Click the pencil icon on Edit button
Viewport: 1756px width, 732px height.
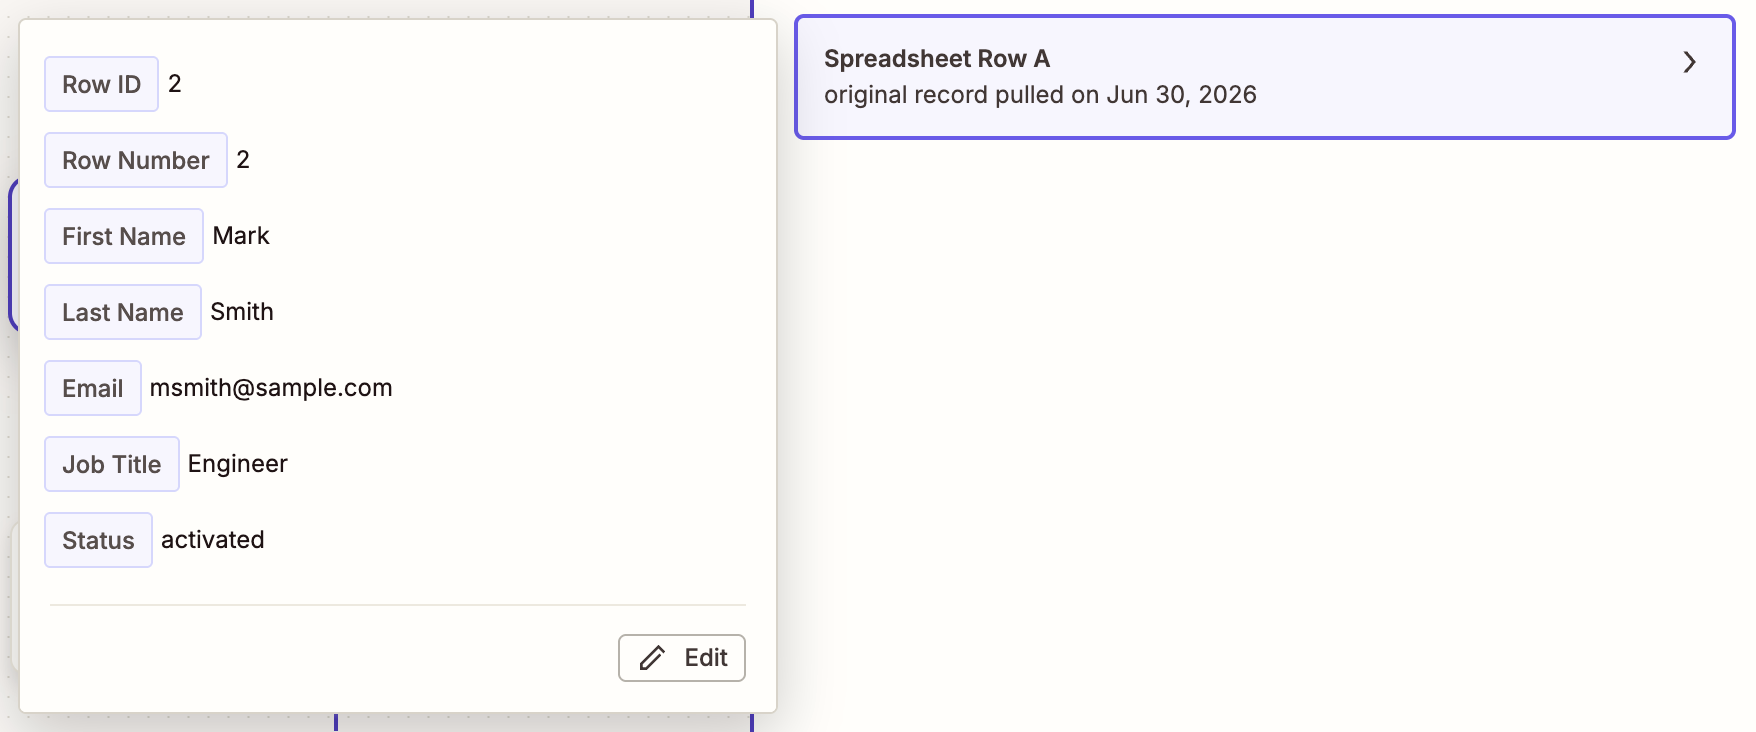[652, 658]
